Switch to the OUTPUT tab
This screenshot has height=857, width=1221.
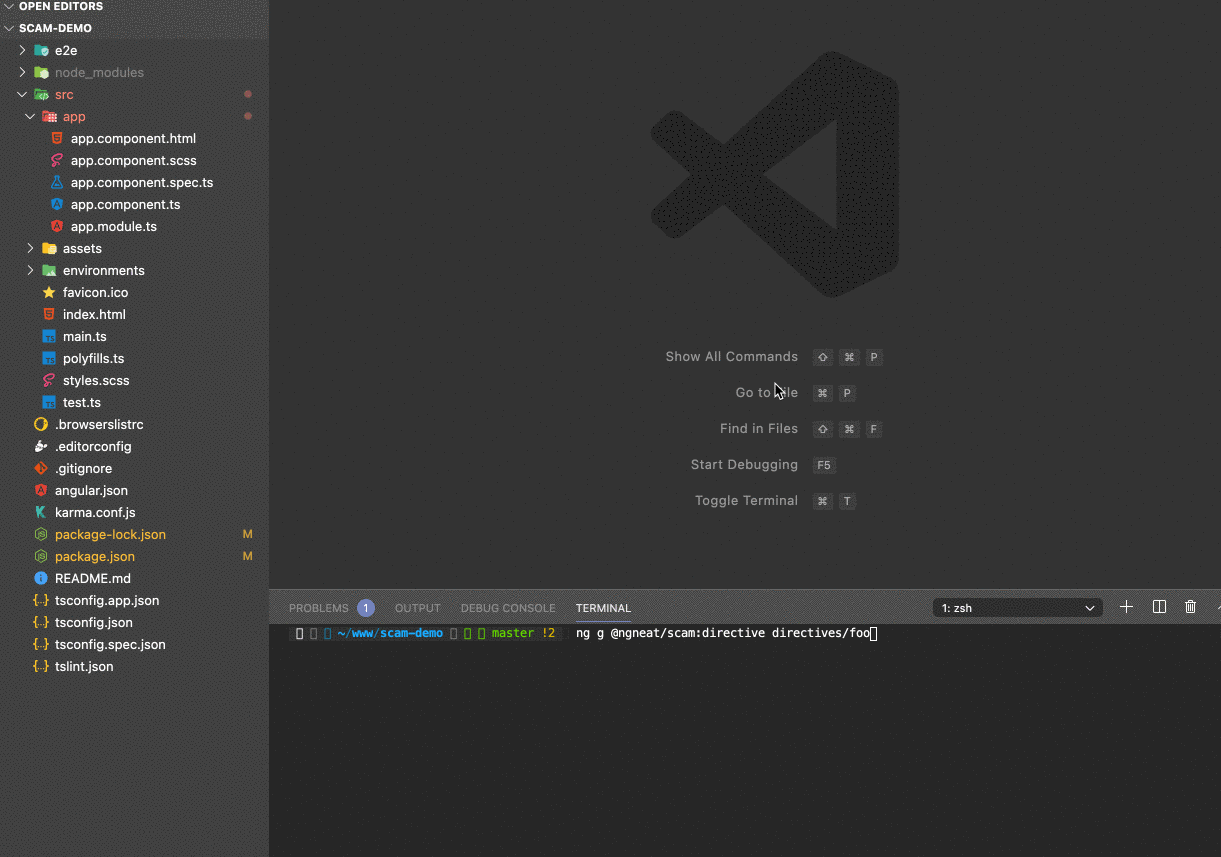tap(418, 608)
